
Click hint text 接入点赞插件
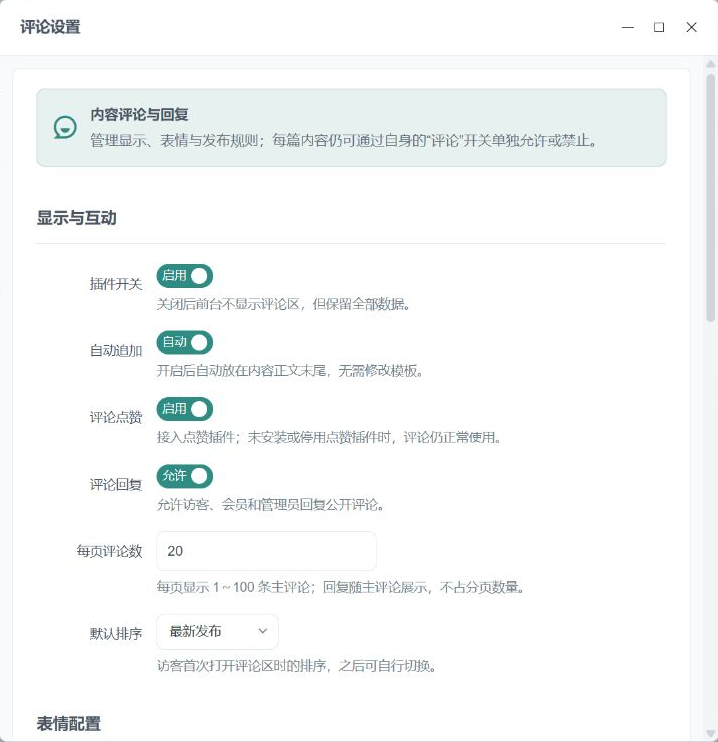click(195, 437)
